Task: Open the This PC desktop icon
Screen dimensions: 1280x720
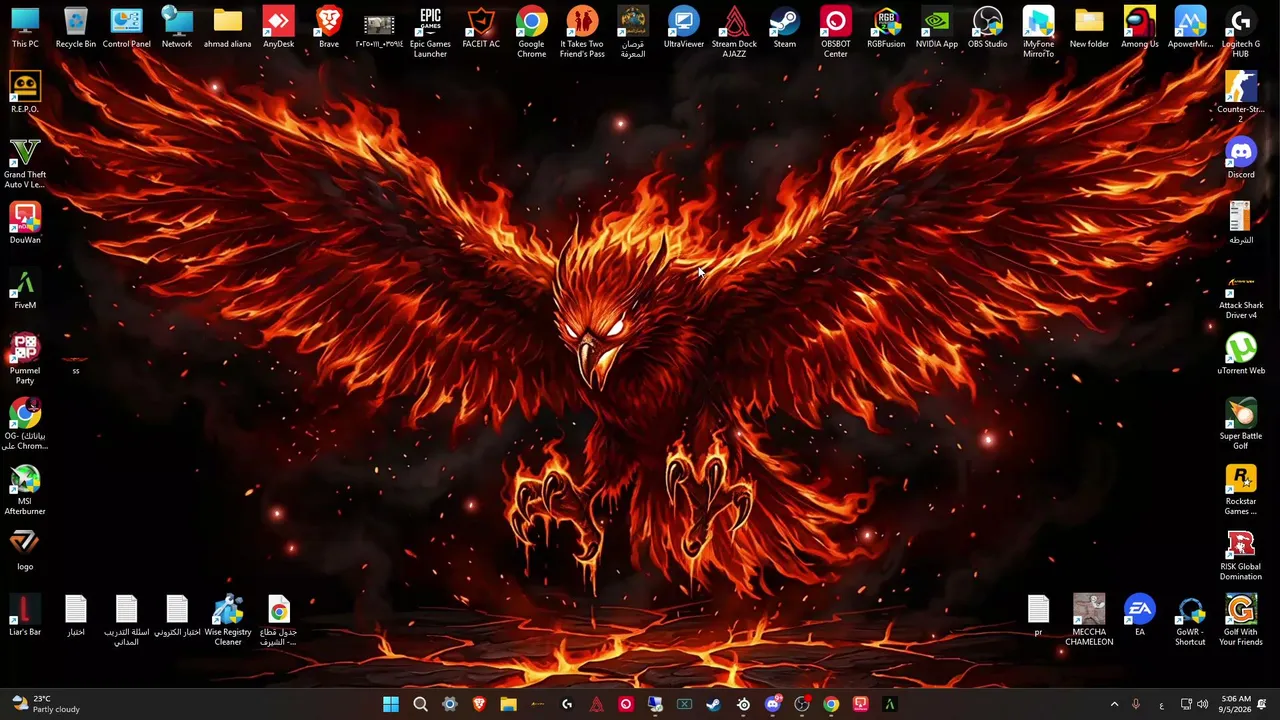Action: click(x=25, y=28)
